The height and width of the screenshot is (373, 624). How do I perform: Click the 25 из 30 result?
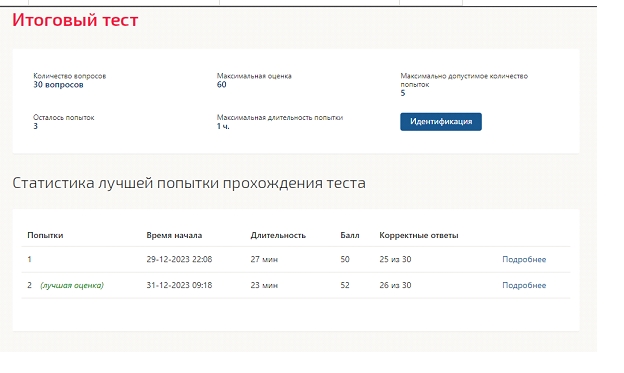[x=395, y=260]
